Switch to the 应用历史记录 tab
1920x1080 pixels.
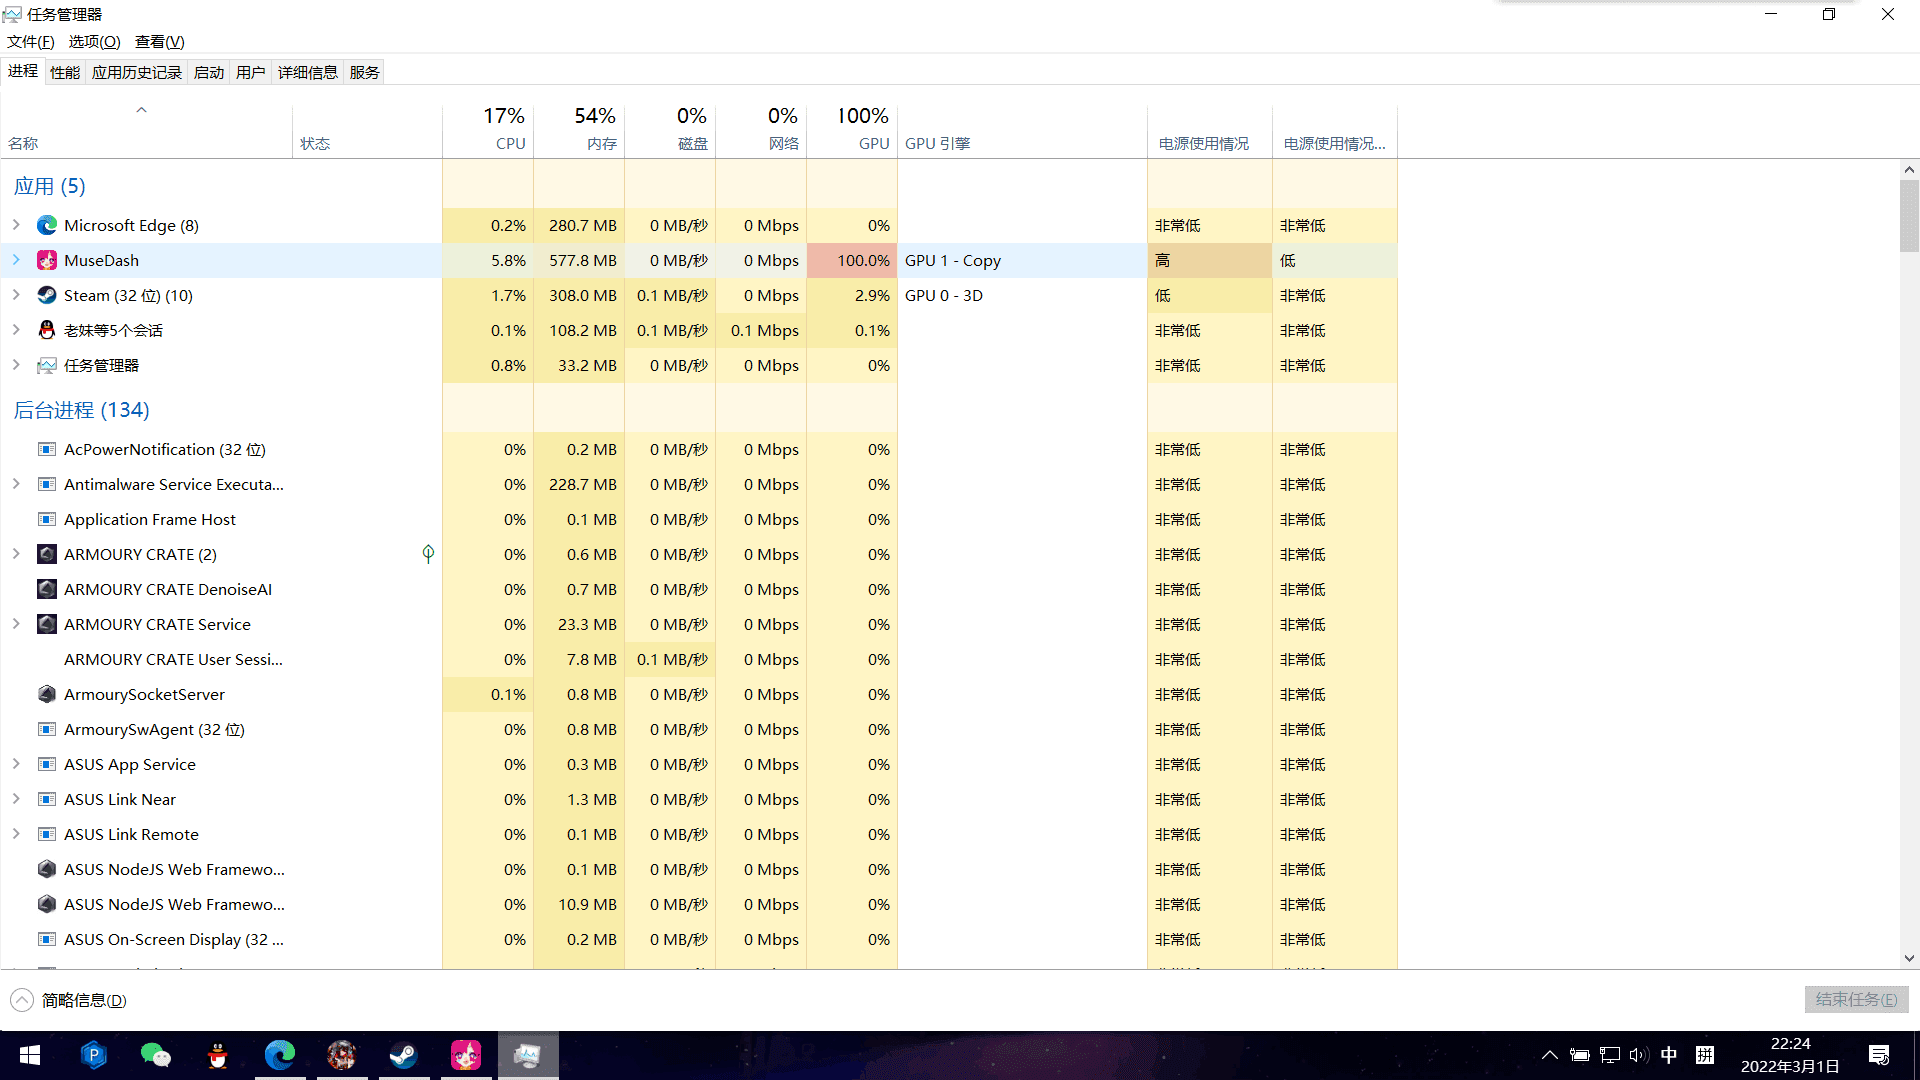pos(137,72)
